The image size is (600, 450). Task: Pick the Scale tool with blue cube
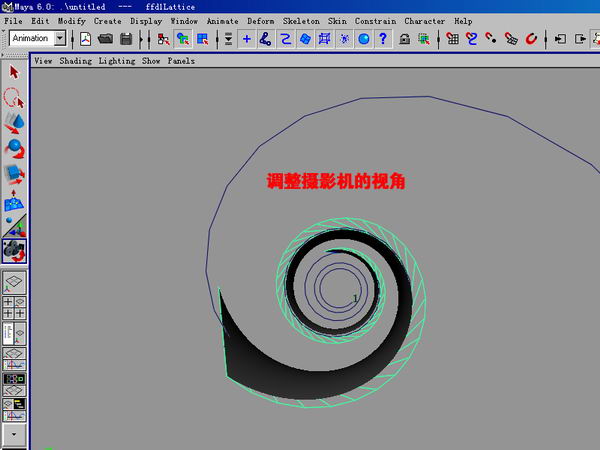[15, 174]
